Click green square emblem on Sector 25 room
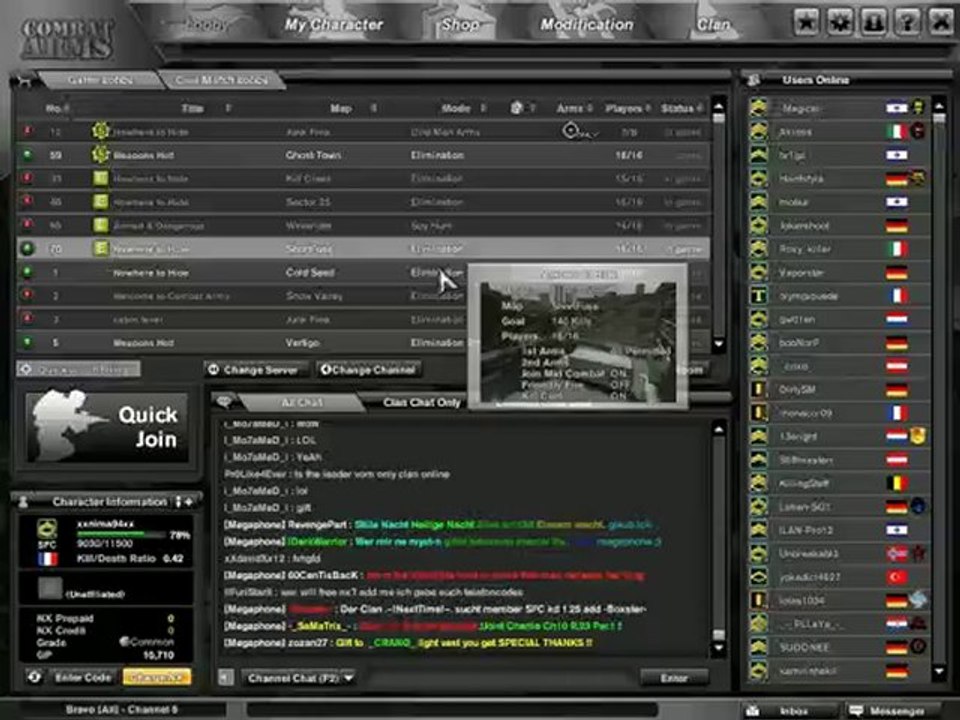Image resolution: width=960 pixels, height=720 pixels. [x=100, y=201]
